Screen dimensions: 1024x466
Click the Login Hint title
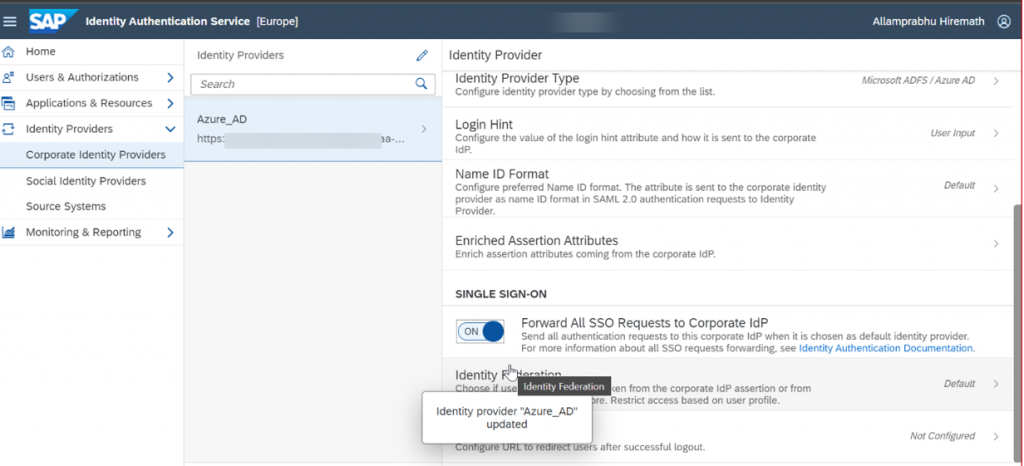484,124
